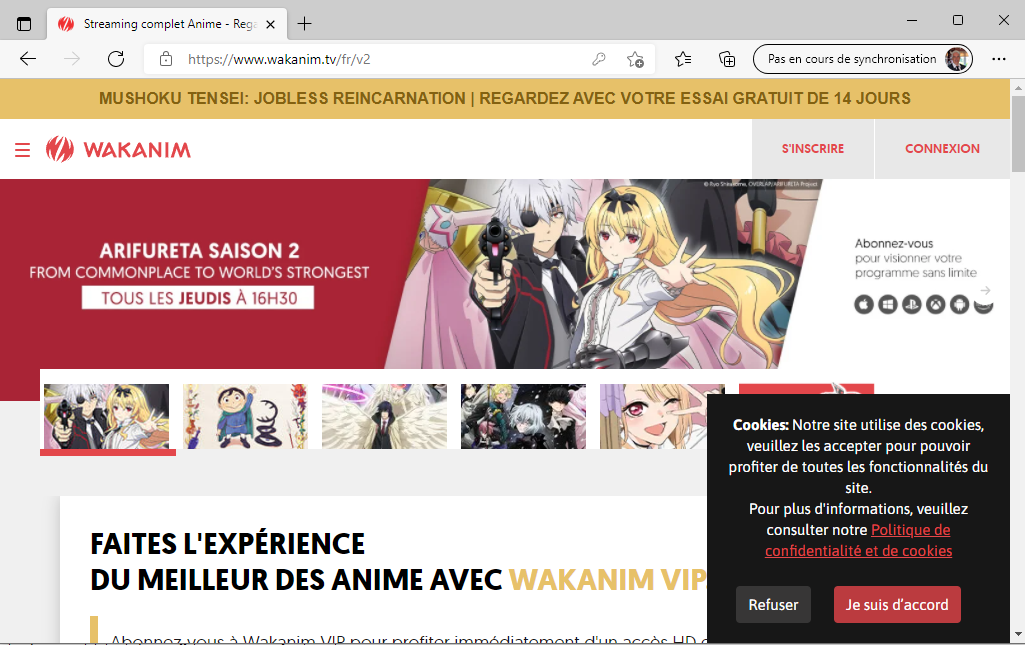Select the Streaming complet Anime tab

(167, 24)
